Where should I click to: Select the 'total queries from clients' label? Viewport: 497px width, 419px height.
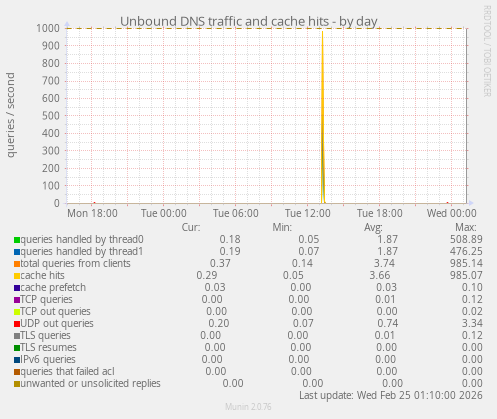76,263
